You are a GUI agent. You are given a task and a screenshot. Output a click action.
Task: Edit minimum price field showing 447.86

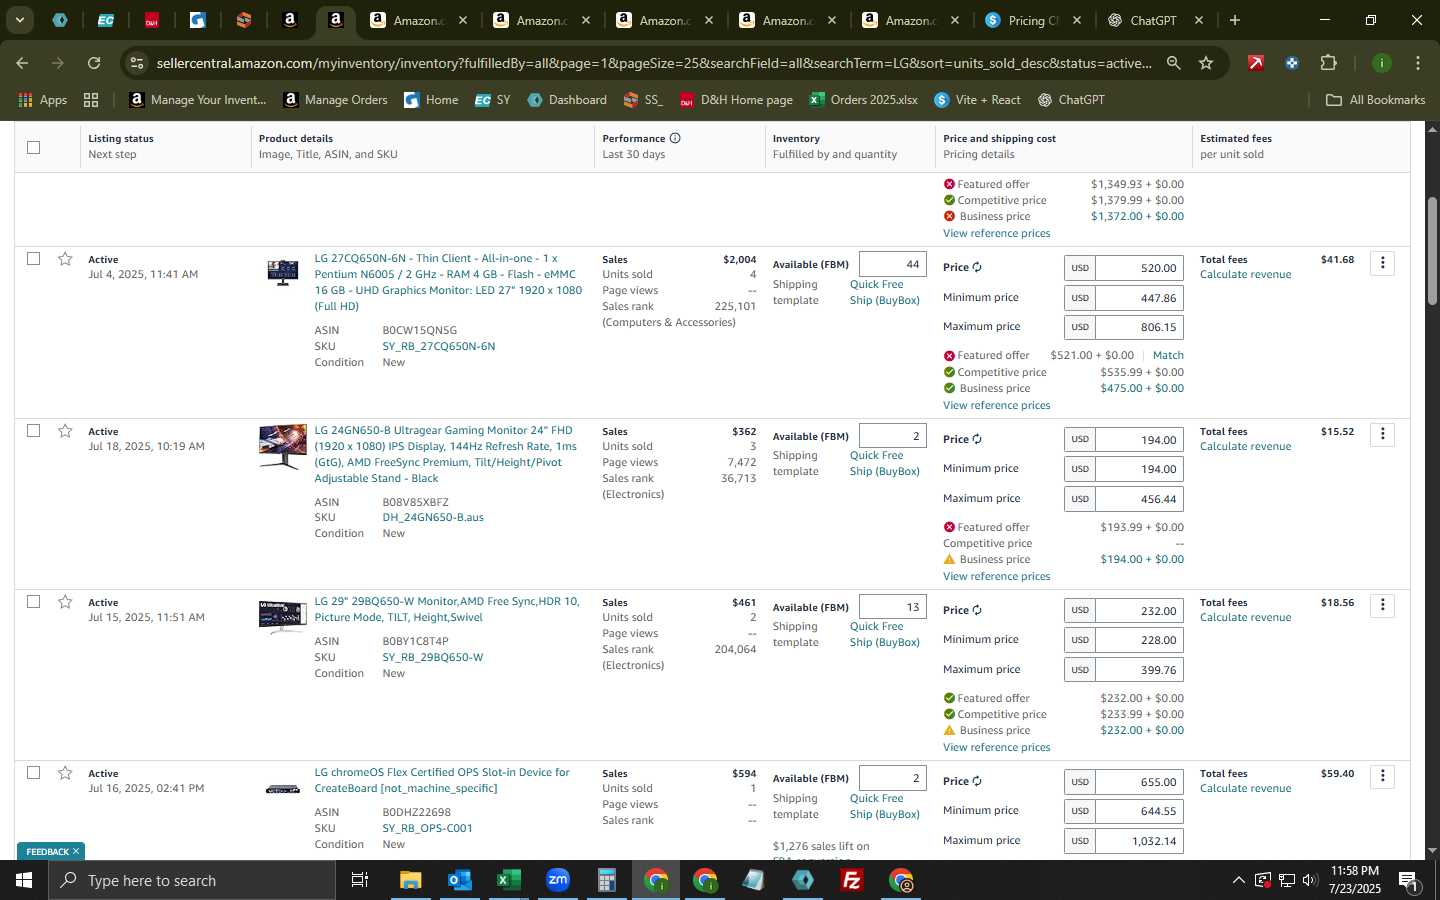coord(1139,298)
